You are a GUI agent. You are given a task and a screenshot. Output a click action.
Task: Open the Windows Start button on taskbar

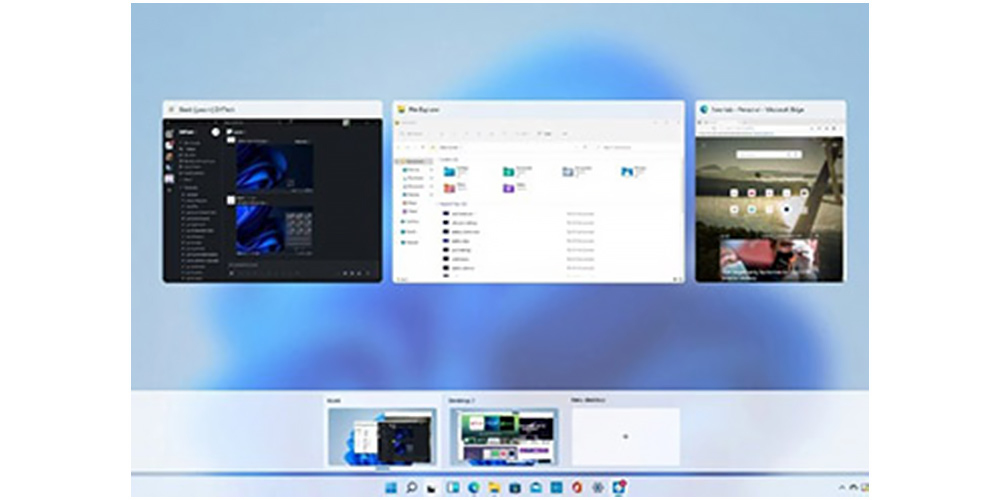point(390,488)
